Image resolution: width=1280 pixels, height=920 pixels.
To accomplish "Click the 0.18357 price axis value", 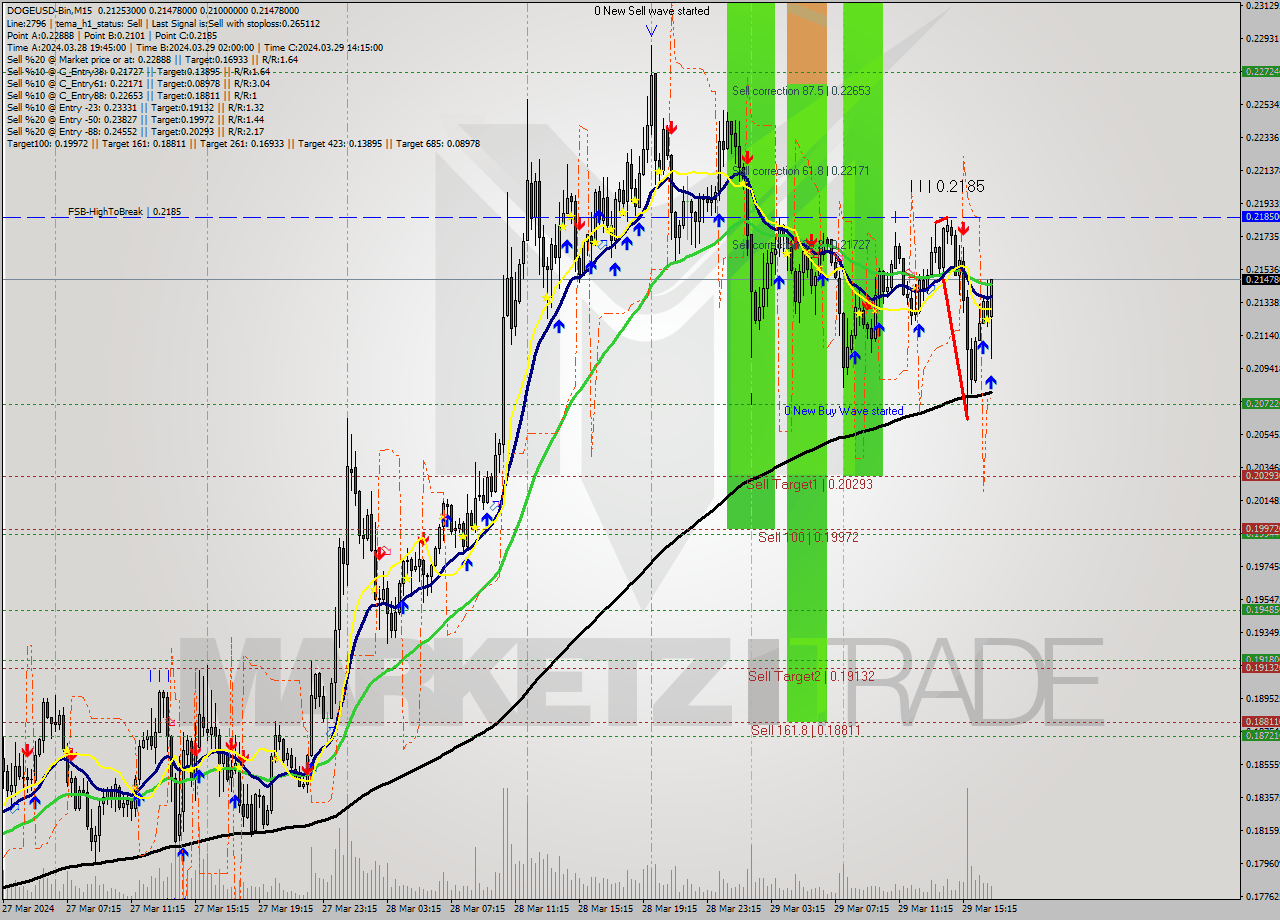I will pos(1262,798).
